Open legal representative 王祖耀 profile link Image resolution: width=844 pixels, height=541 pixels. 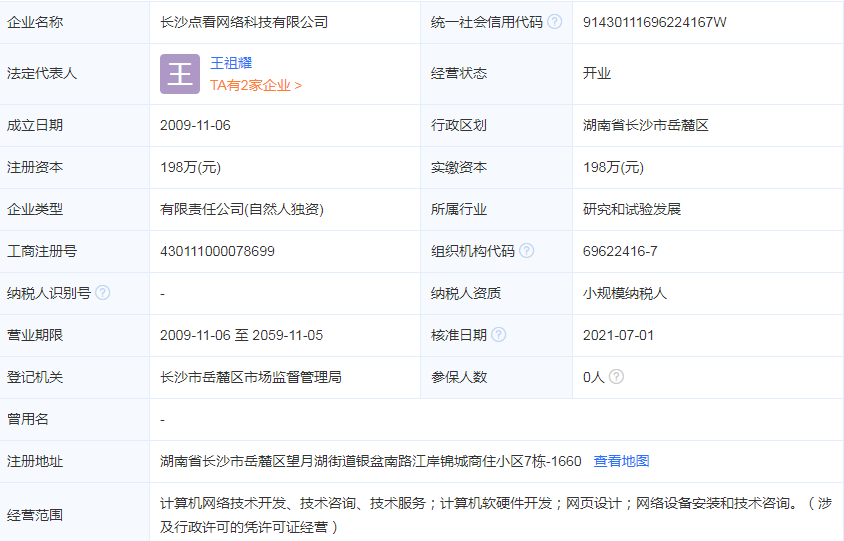tap(230, 63)
